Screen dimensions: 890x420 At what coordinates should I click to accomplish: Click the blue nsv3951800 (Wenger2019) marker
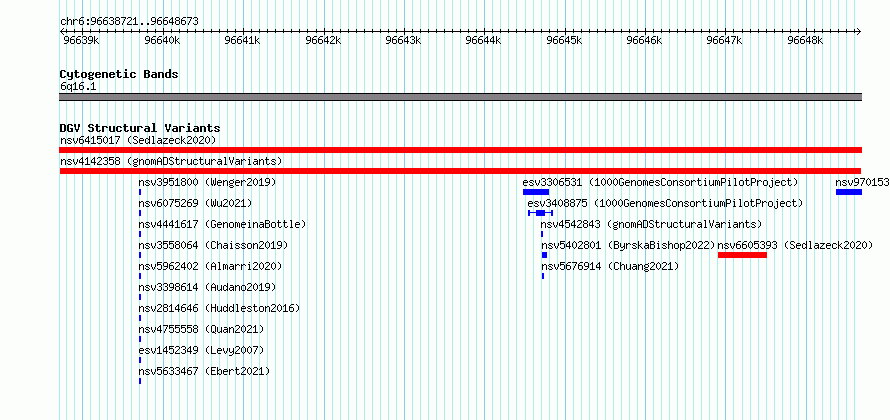pyautogui.click(x=140, y=192)
